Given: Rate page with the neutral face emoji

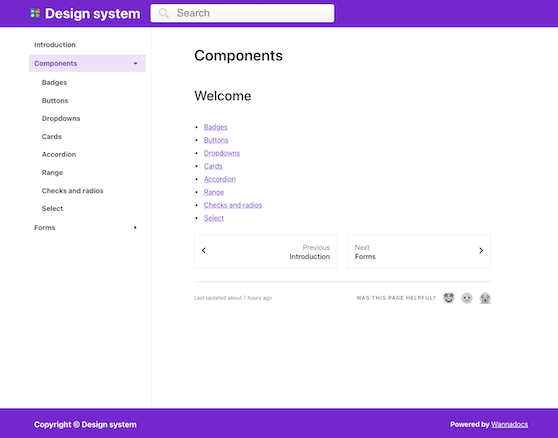Looking at the screenshot, I should coord(467,298).
